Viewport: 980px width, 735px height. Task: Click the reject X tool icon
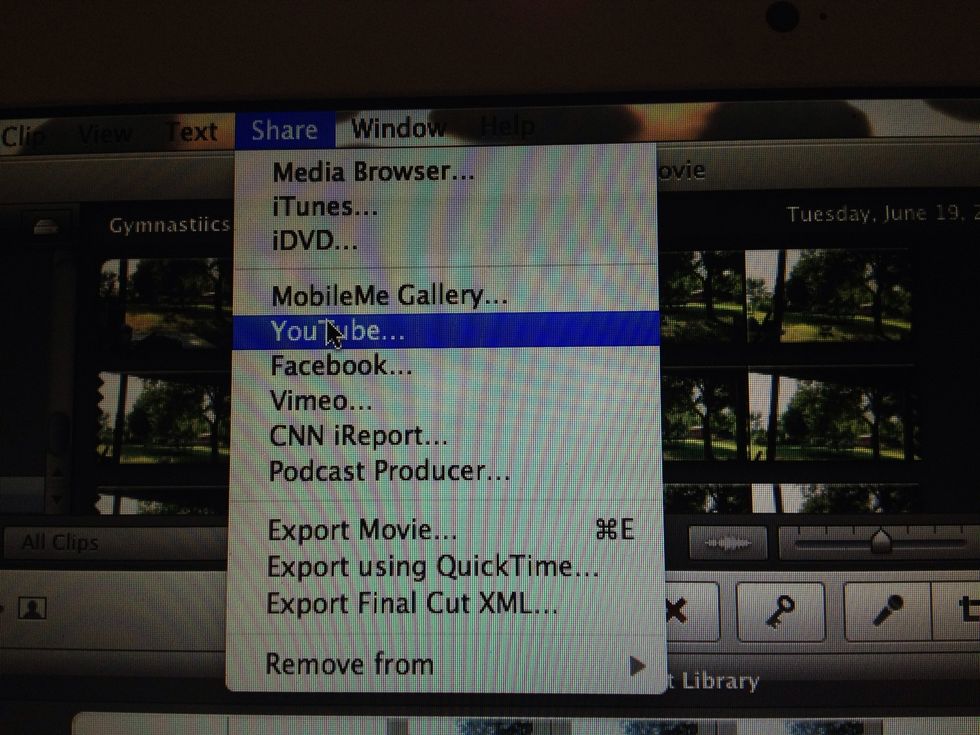[x=691, y=611]
